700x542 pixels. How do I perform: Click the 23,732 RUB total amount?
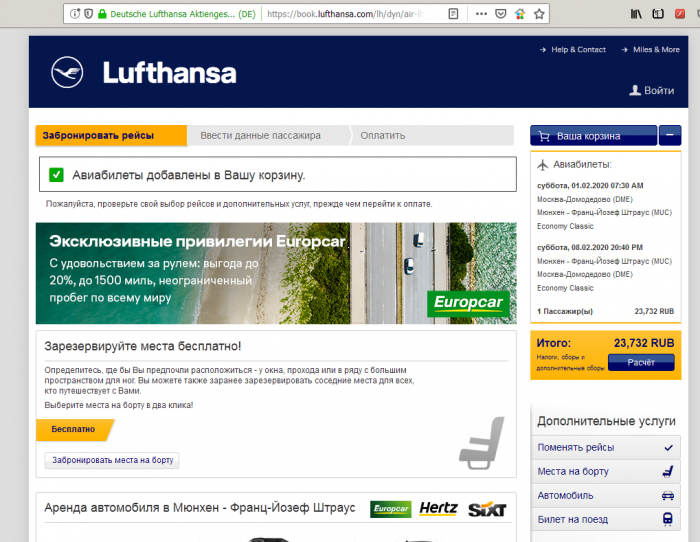pyautogui.click(x=644, y=343)
